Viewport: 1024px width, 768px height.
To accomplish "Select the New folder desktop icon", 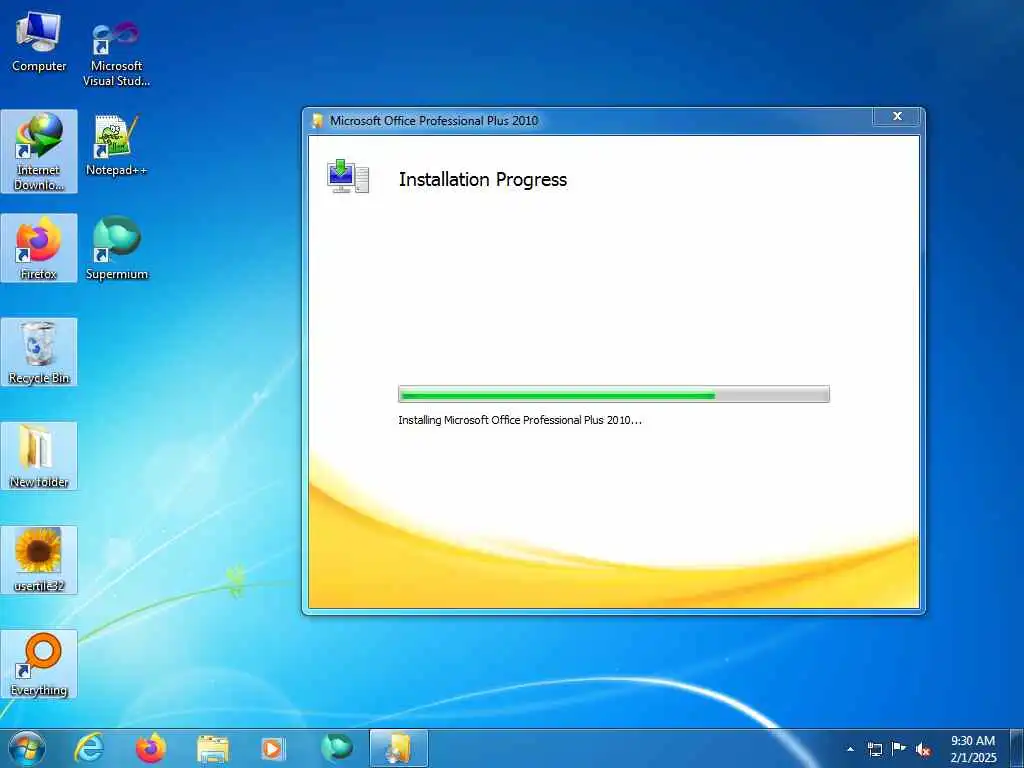I will [39, 456].
